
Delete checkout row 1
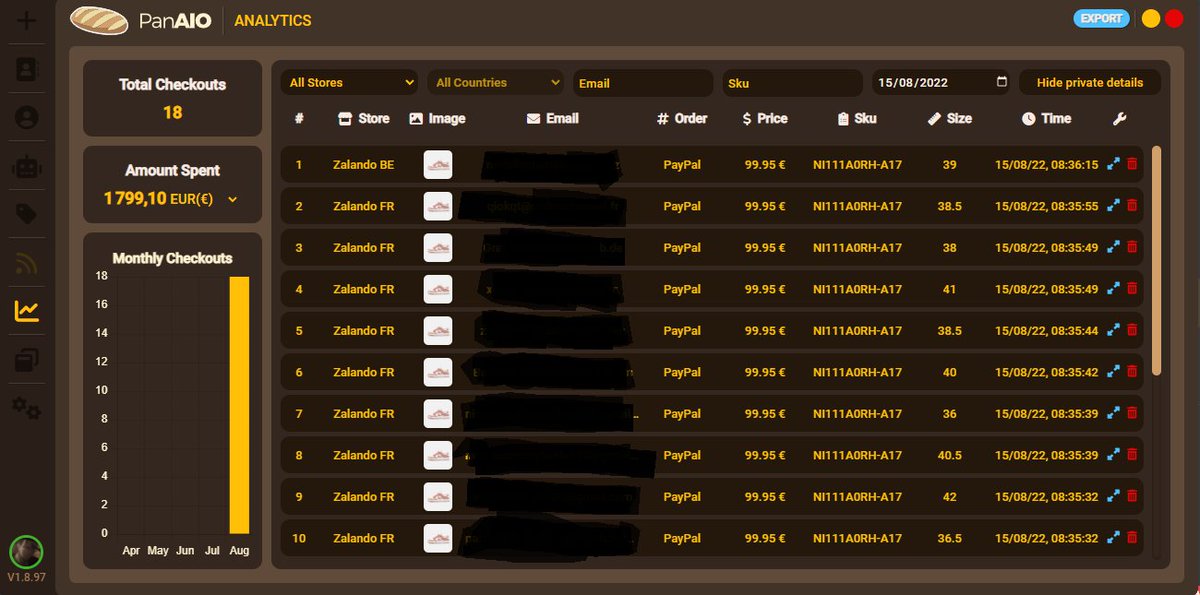click(1132, 164)
